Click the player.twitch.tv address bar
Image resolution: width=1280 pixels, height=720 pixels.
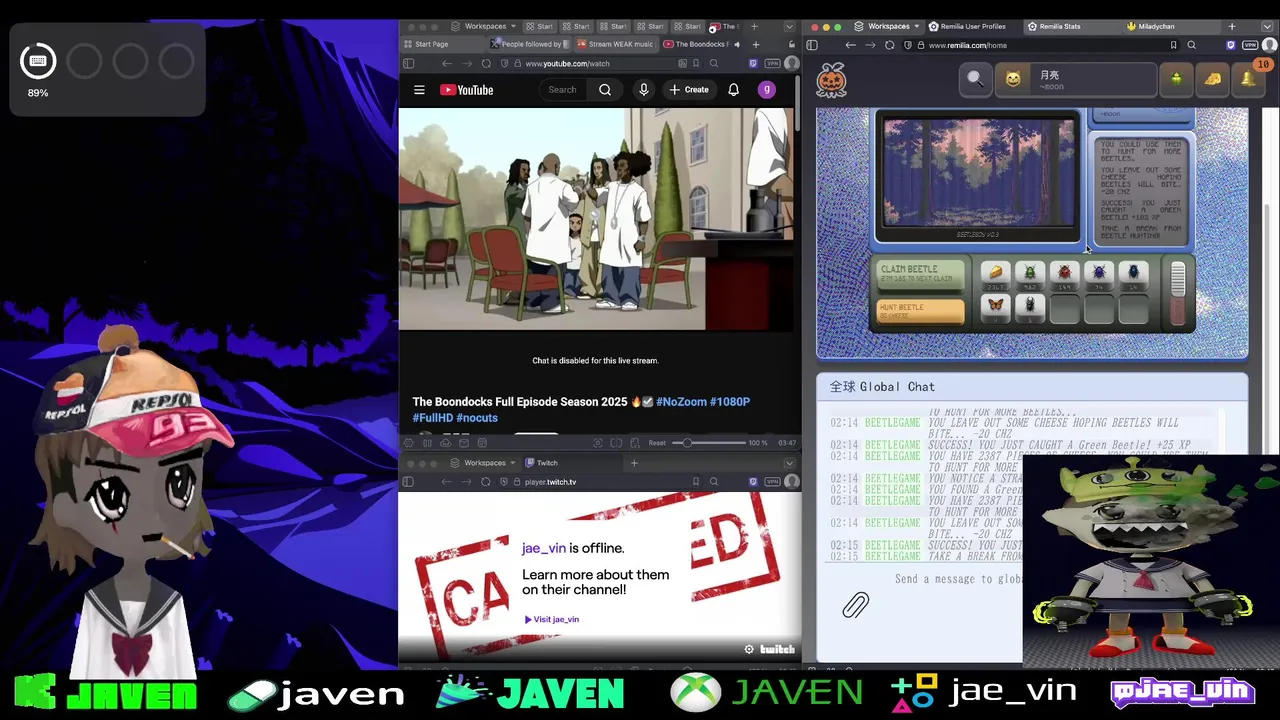pos(550,482)
